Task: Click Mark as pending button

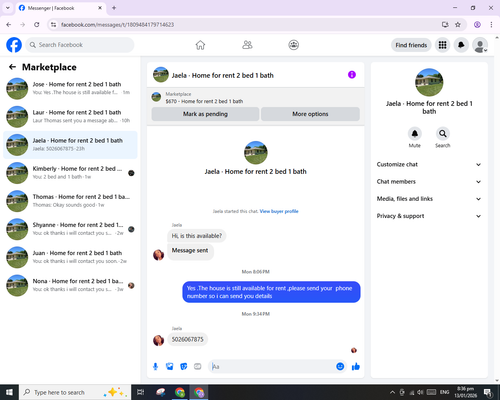Action: [x=205, y=114]
